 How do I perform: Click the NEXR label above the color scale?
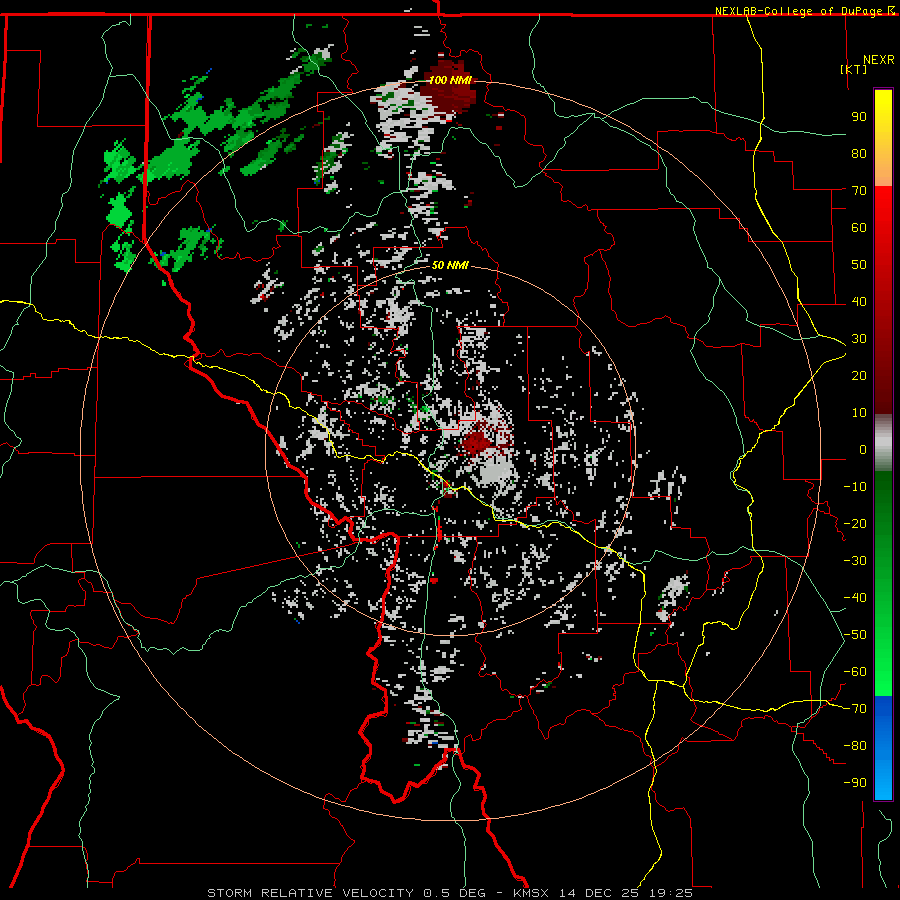pos(879,59)
